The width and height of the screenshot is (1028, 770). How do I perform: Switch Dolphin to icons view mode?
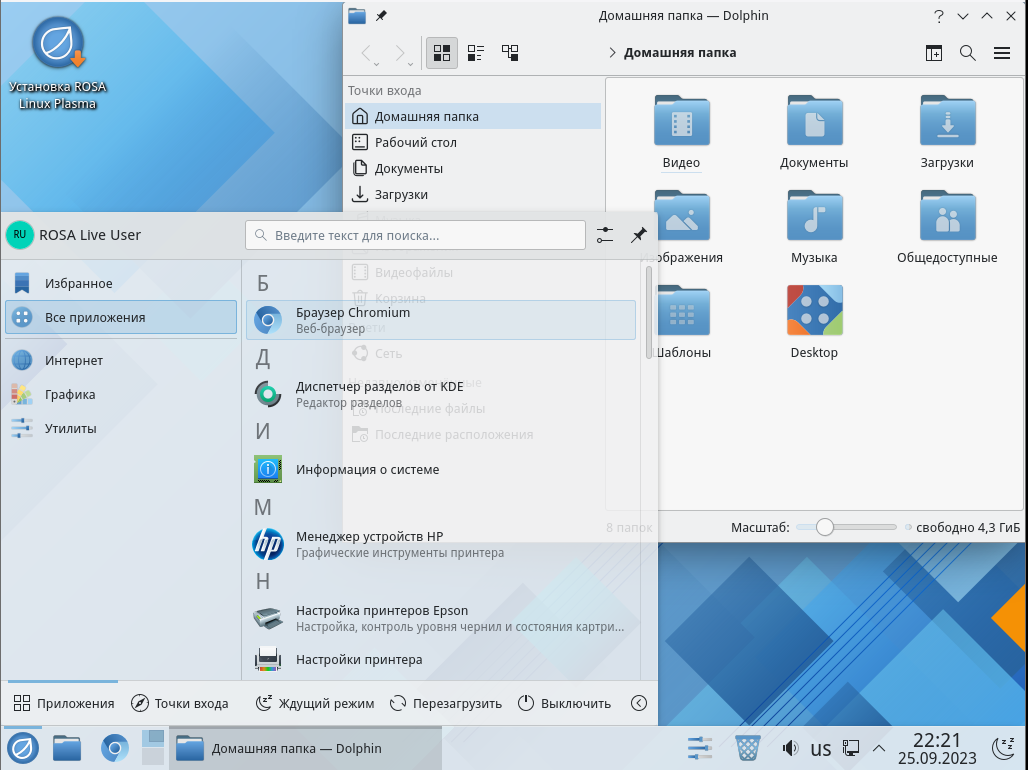442,53
